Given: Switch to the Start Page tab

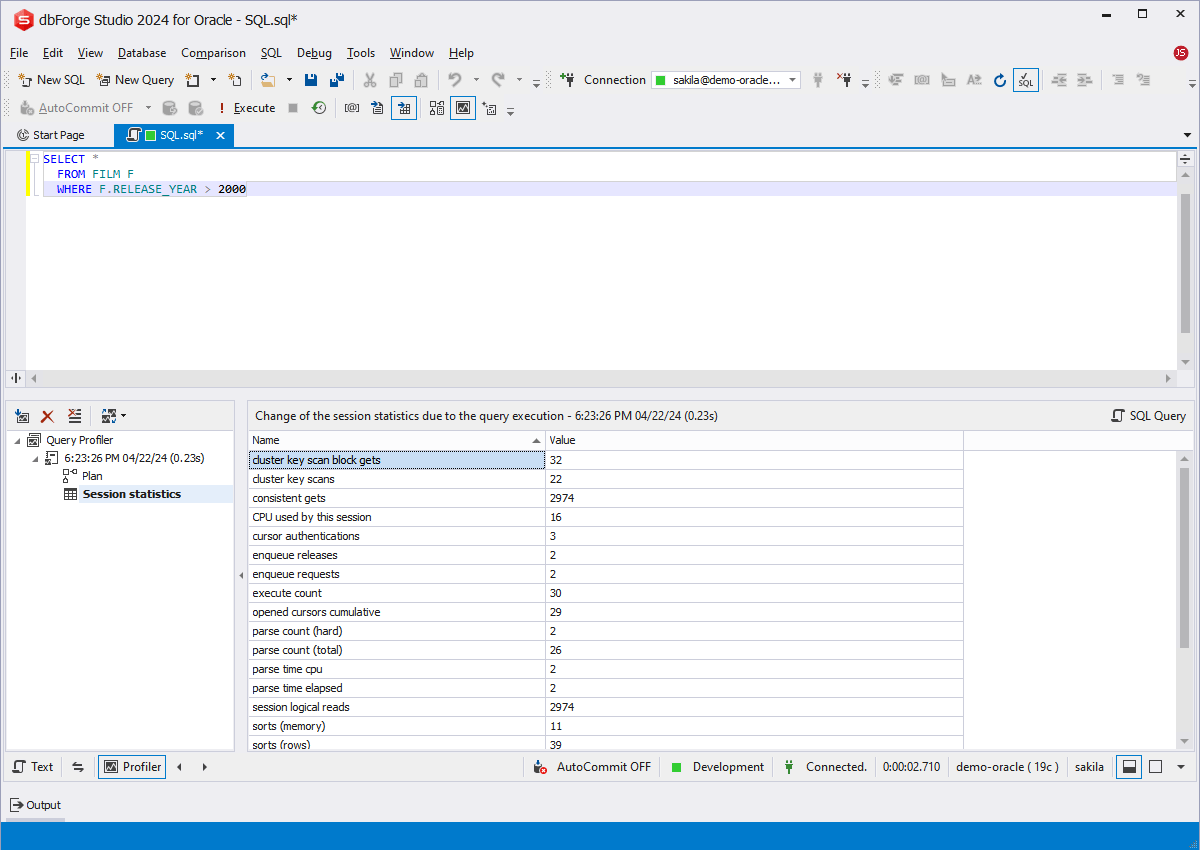Looking at the screenshot, I should [57, 134].
